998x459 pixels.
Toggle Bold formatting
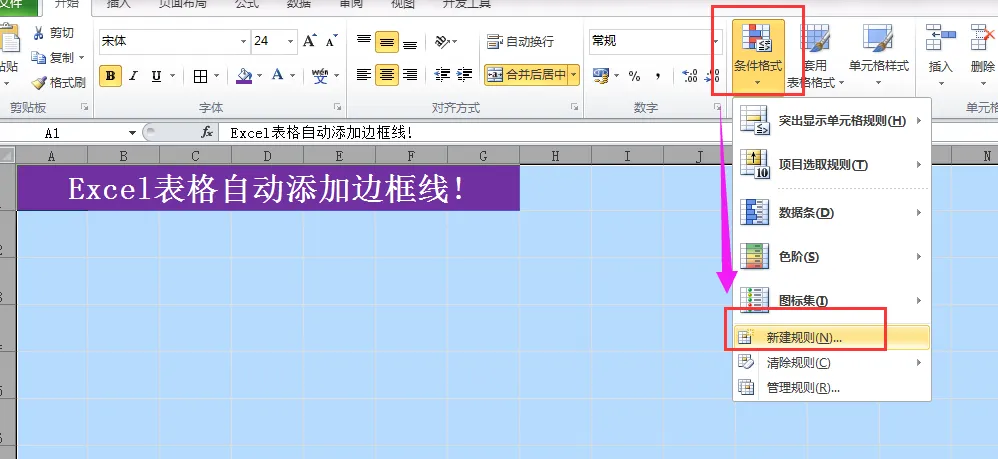click(111, 76)
